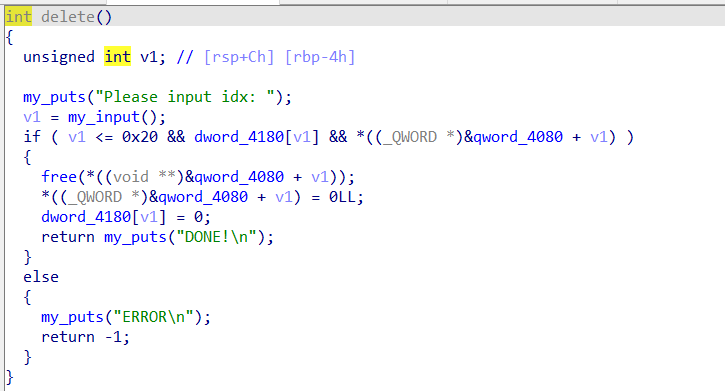Click the rsp+Ch stack comment
The width and height of the screenshot is (725, 391).
[x=239, y=57]
